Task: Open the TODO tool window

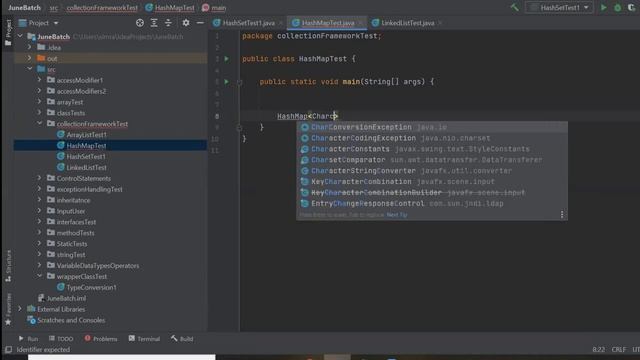Action: (61, 339)
